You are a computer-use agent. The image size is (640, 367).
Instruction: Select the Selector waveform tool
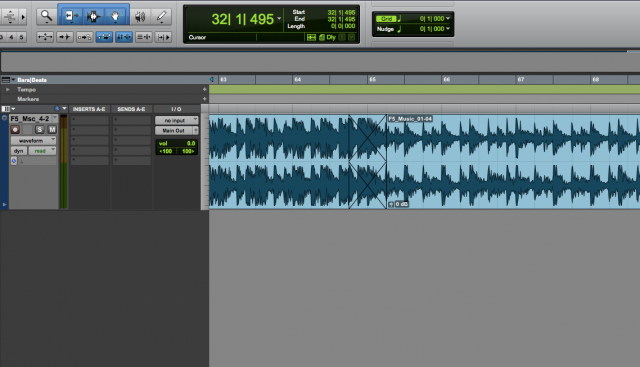93,16
